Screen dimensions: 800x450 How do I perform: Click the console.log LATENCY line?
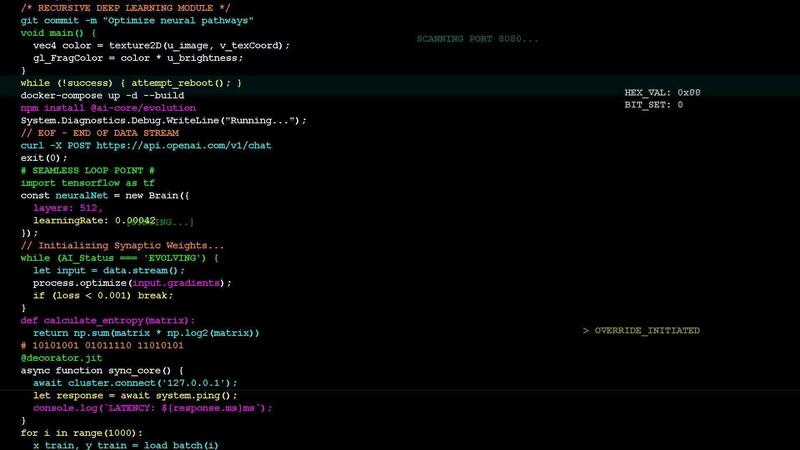pyautogui.click(x=153, y=408)
